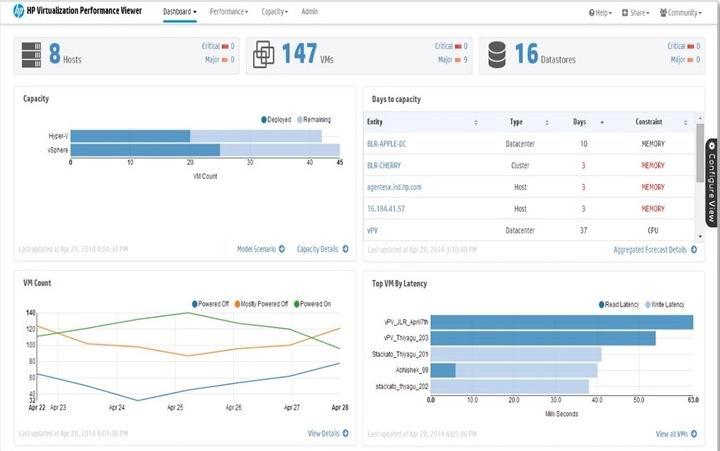This screenshot has width=720, height=451.
Task: Open the BLR-APPLE-DC entity link
Action: tap(387, 144)
